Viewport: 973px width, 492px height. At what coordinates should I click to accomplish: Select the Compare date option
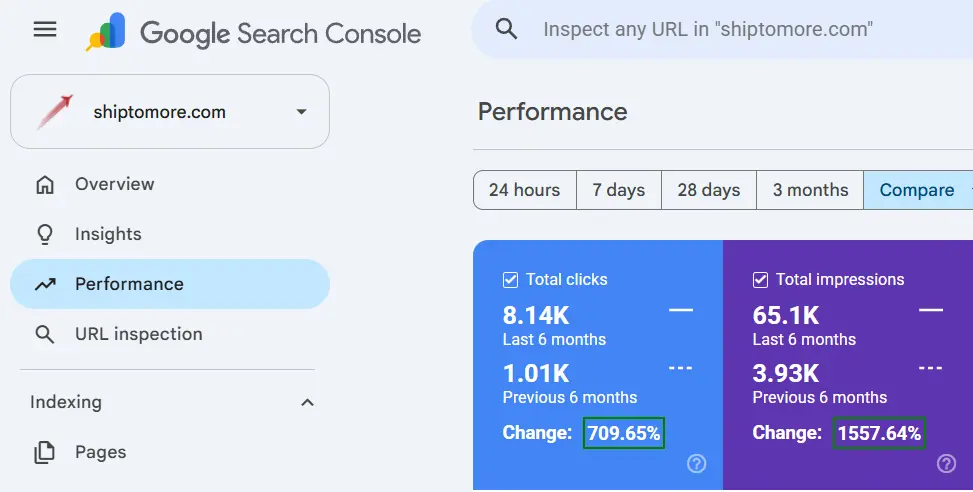917,190
